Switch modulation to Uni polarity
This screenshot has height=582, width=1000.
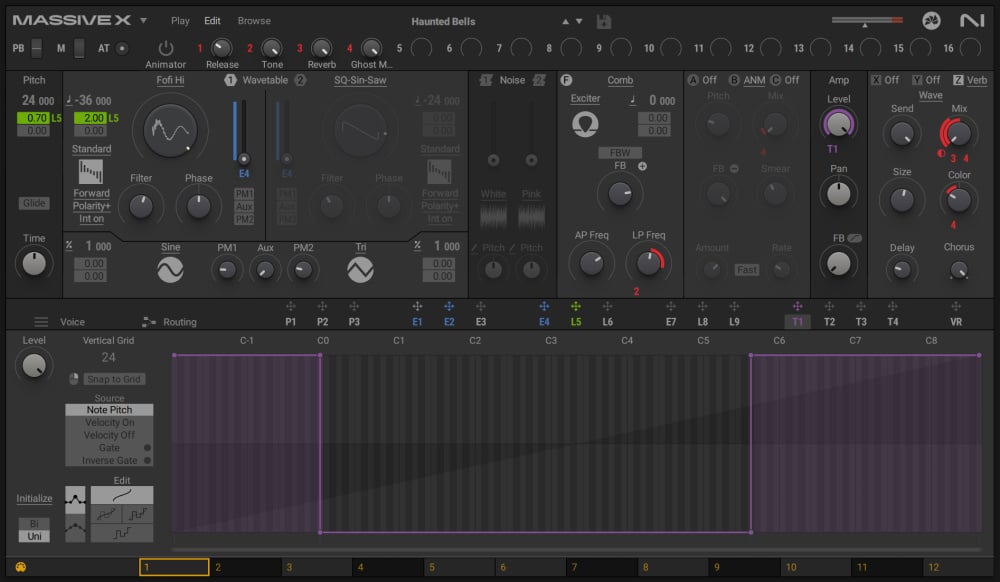(34, 536)
